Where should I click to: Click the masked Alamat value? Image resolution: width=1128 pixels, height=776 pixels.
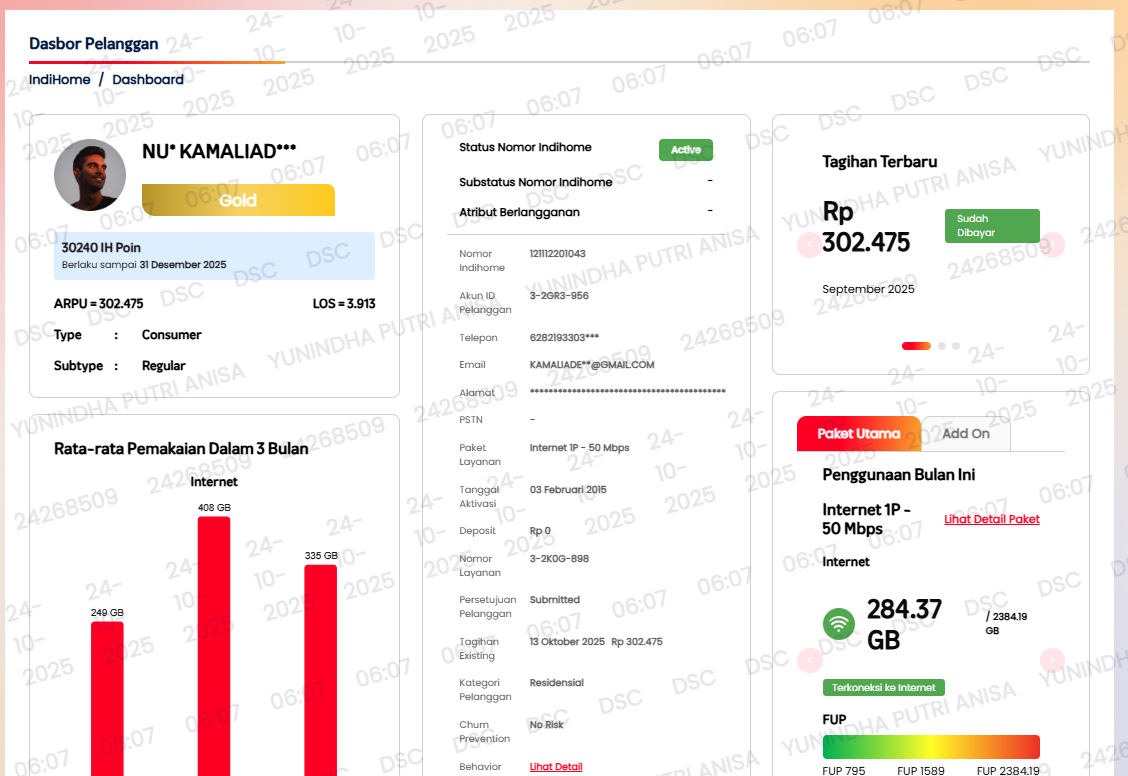tap(627, 391)
